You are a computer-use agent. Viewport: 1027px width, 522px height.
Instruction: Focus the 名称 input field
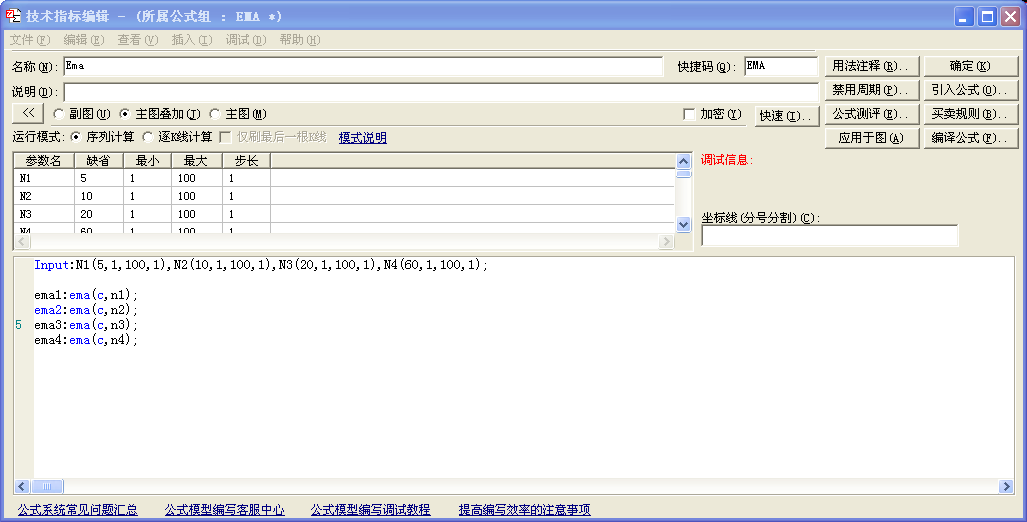coord(364,66)
